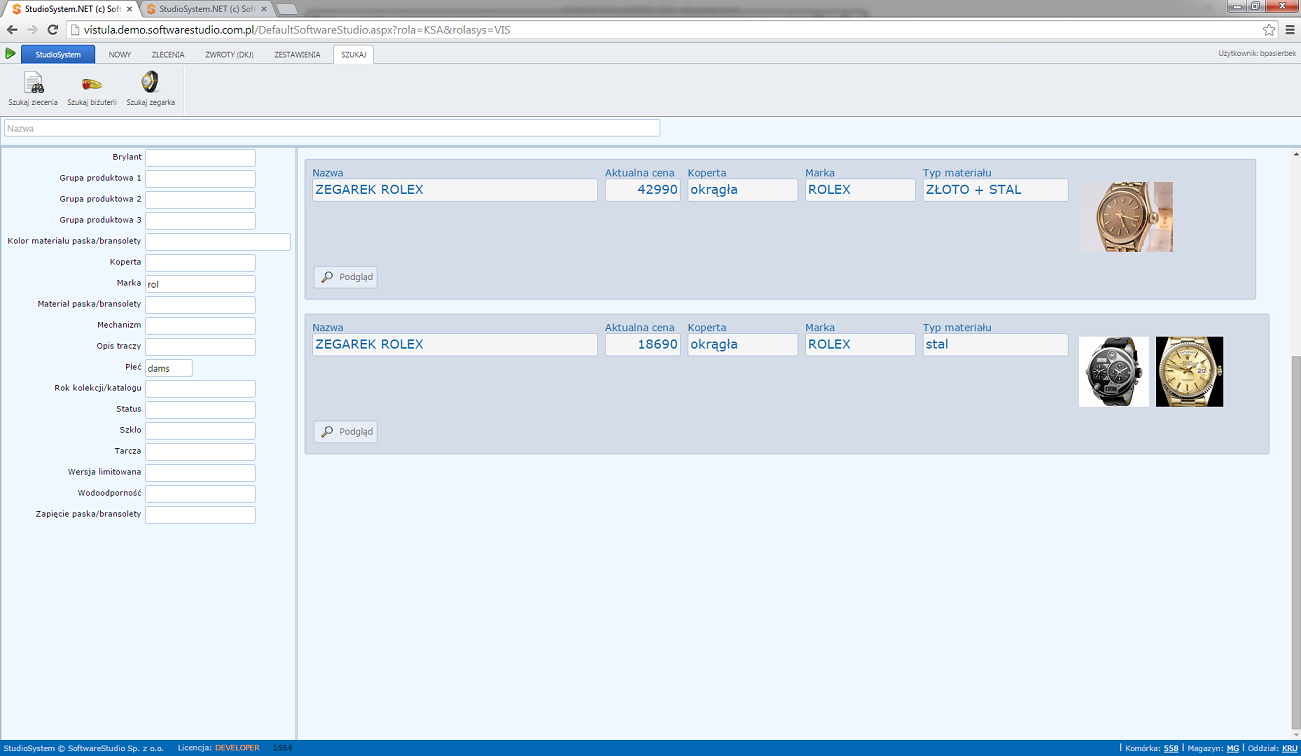
Task: Open the ZLECENIA tab
Action: [168, 54]
